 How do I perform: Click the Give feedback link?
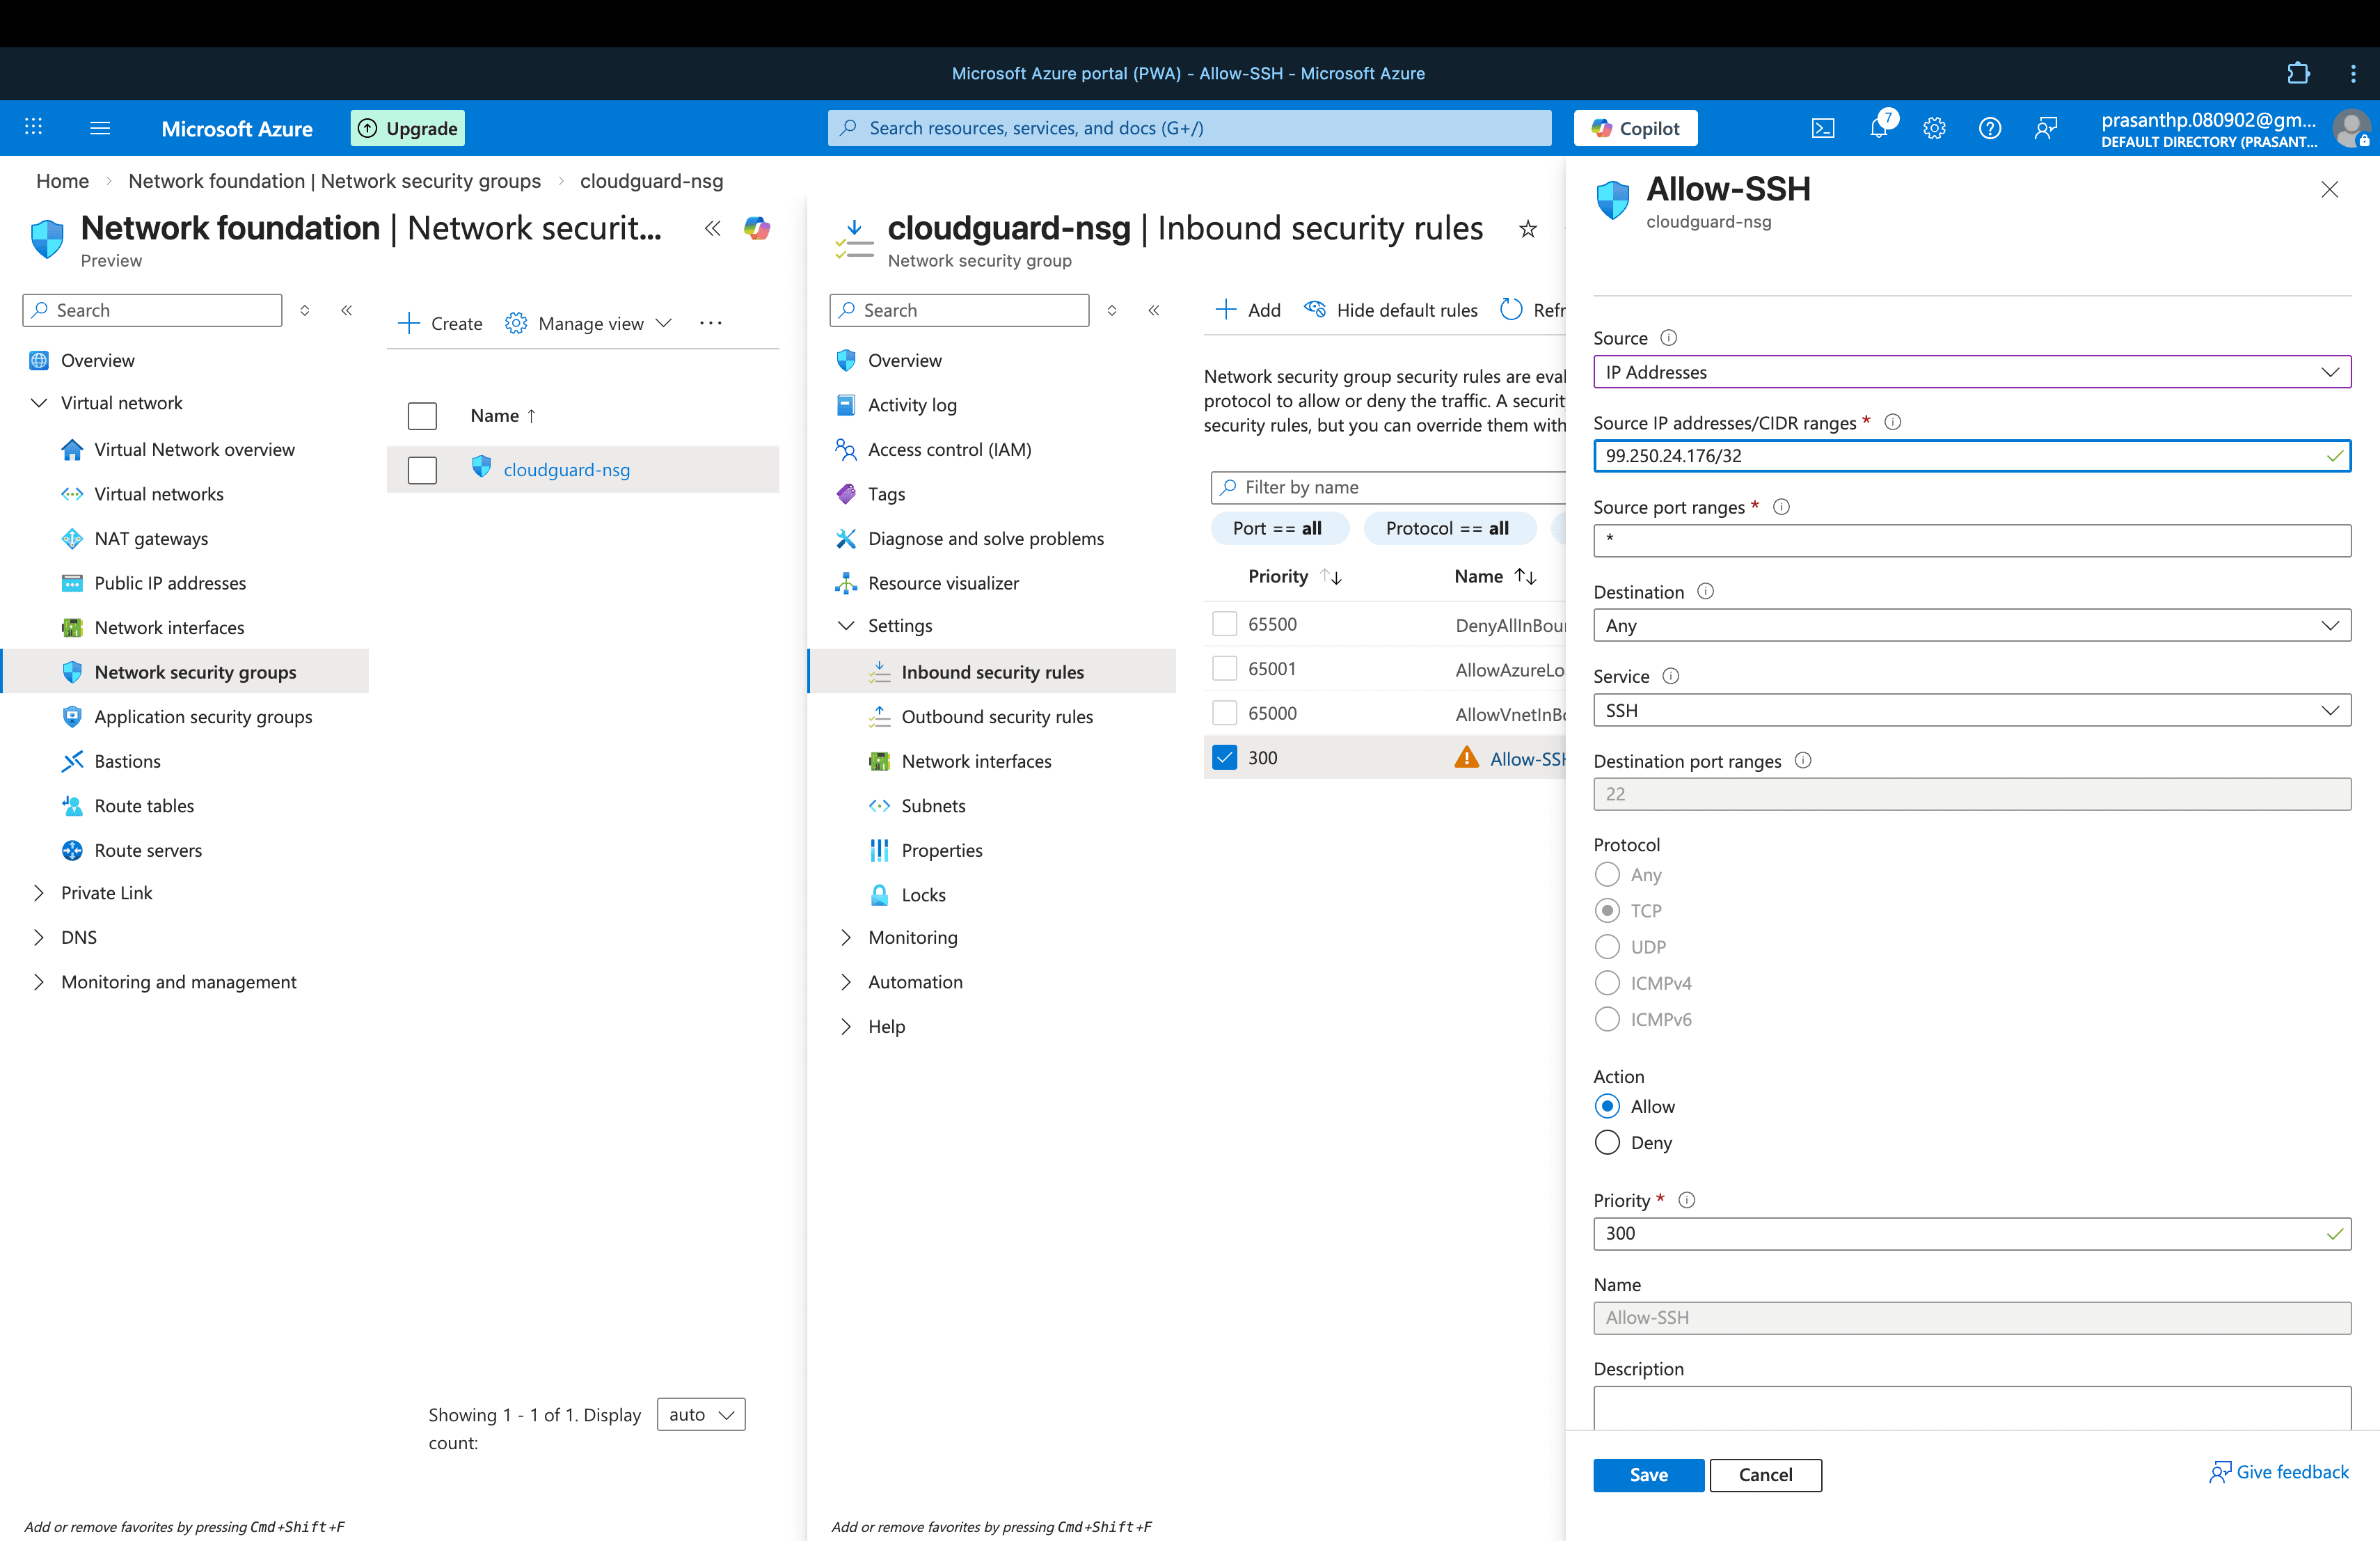[x=2279, y=1472]
